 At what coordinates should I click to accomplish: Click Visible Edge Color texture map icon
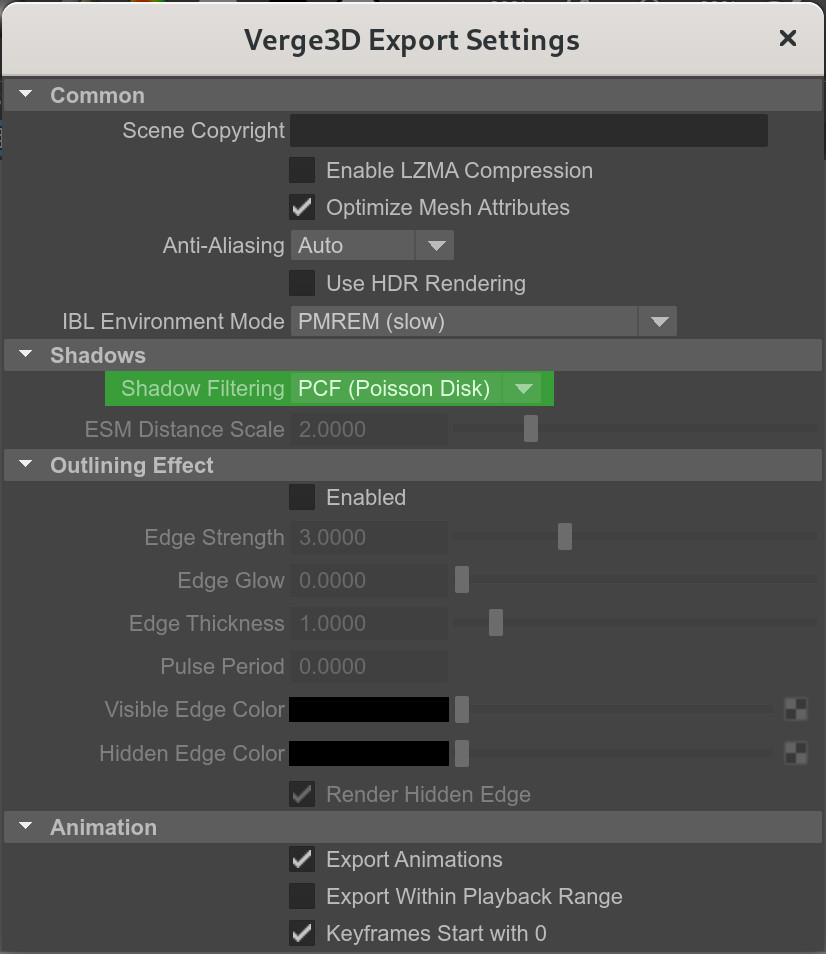pyautogui.click(x=796, y=709)
